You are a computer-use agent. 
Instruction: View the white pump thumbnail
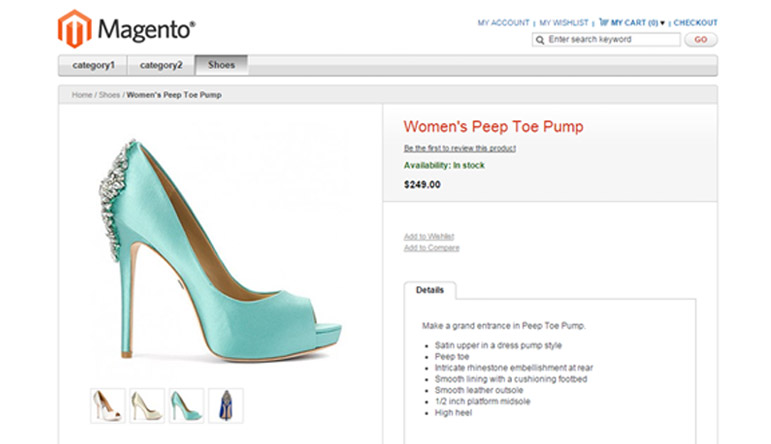(108, 405)
